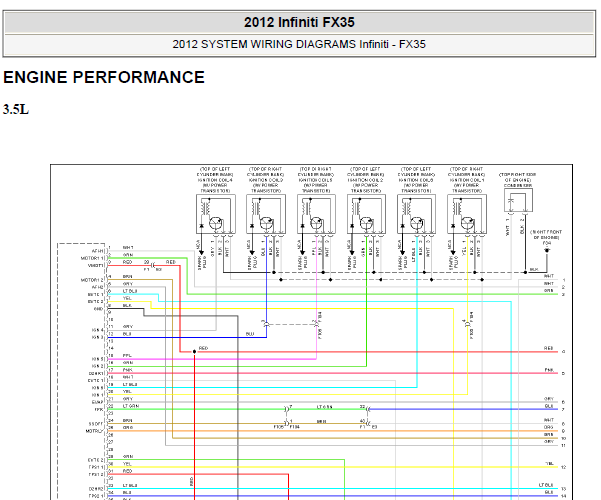Click the "LT GRN" wire label at pin 22

pyautogui.click(x=131, y=406)
